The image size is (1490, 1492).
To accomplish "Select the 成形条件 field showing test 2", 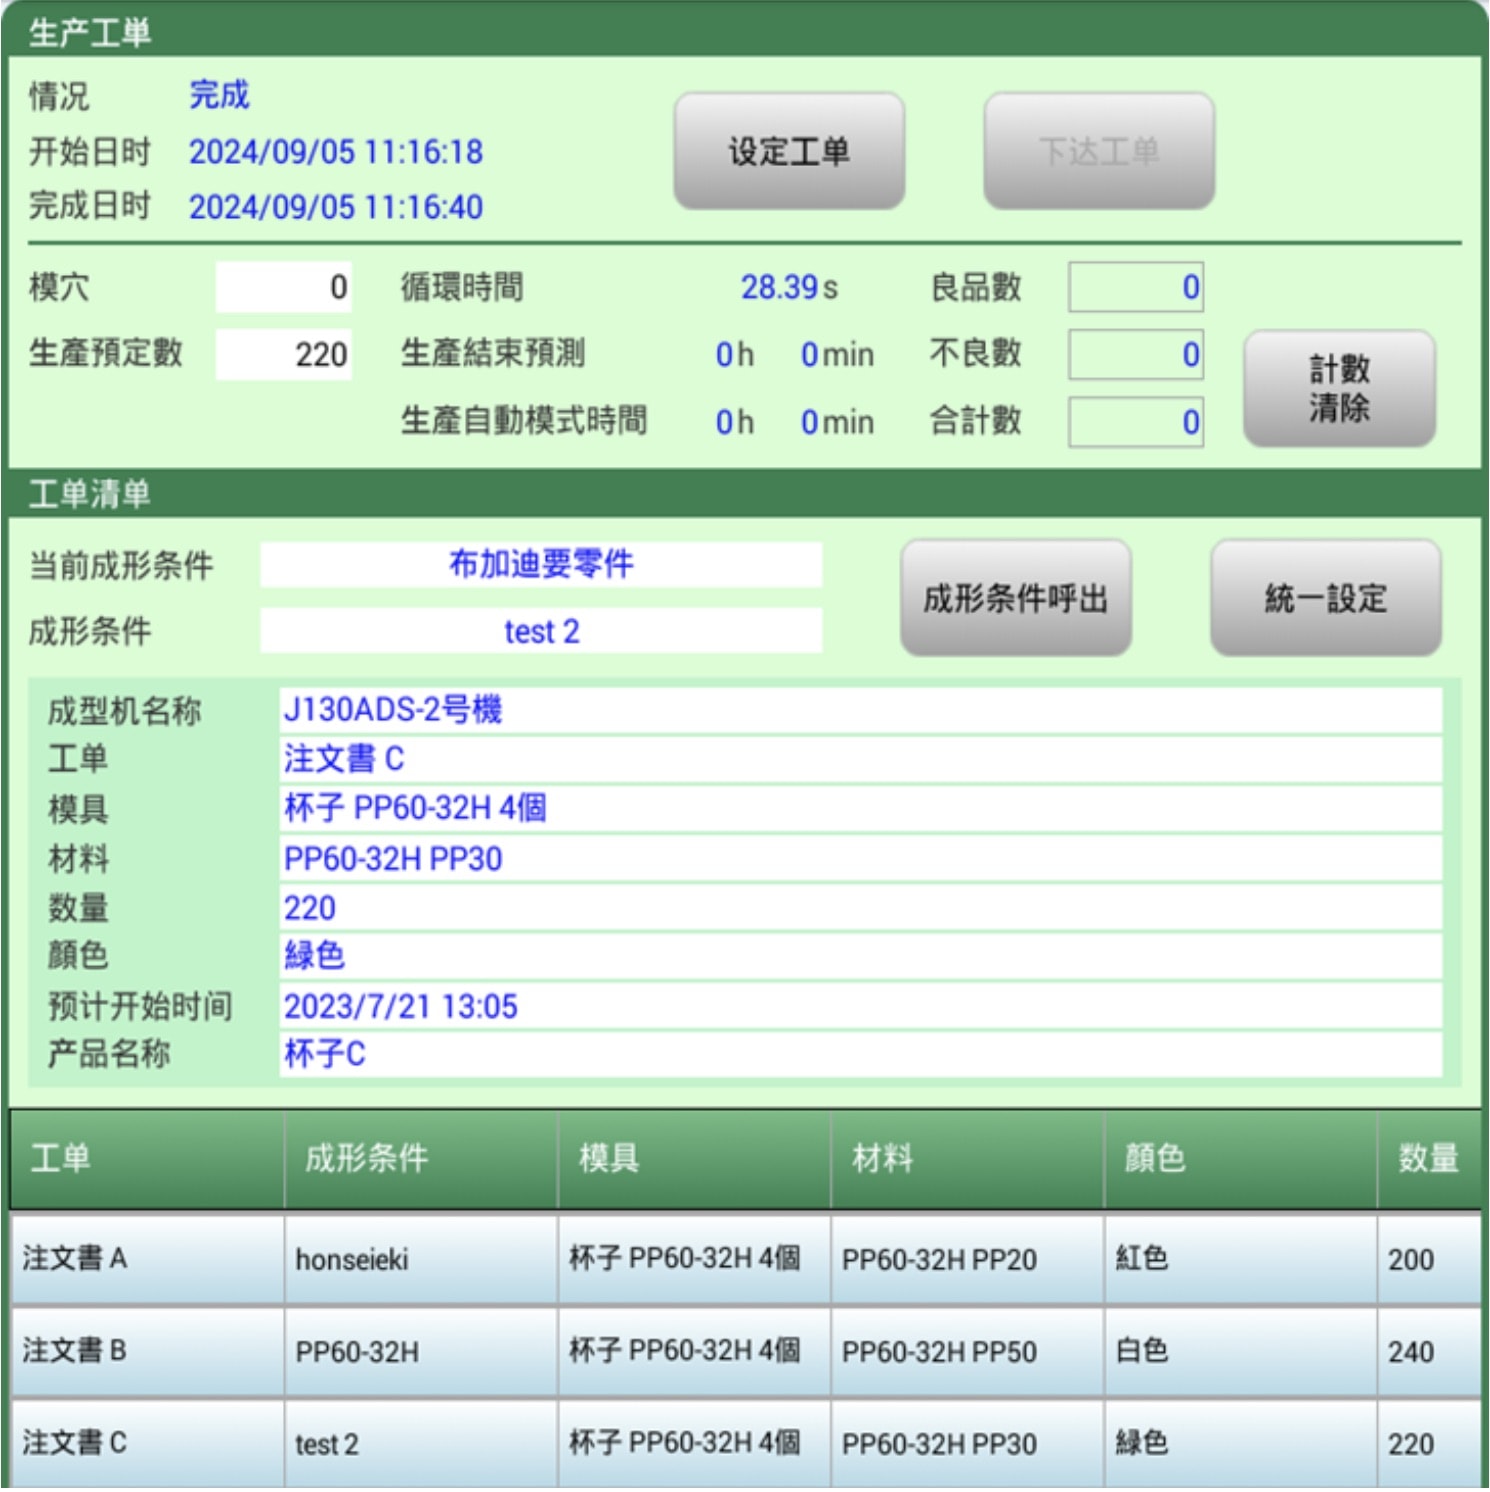I will (x=541, y=632).
